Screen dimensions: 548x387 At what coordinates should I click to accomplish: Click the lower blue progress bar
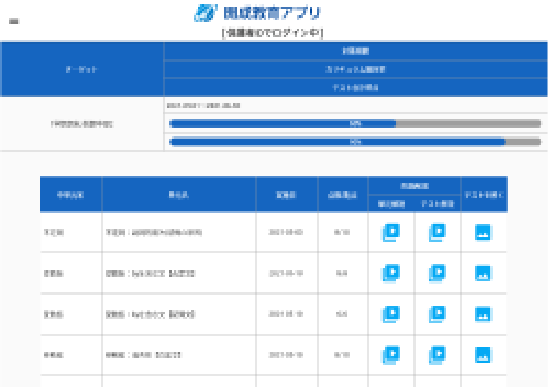click(x=355, y=142)
